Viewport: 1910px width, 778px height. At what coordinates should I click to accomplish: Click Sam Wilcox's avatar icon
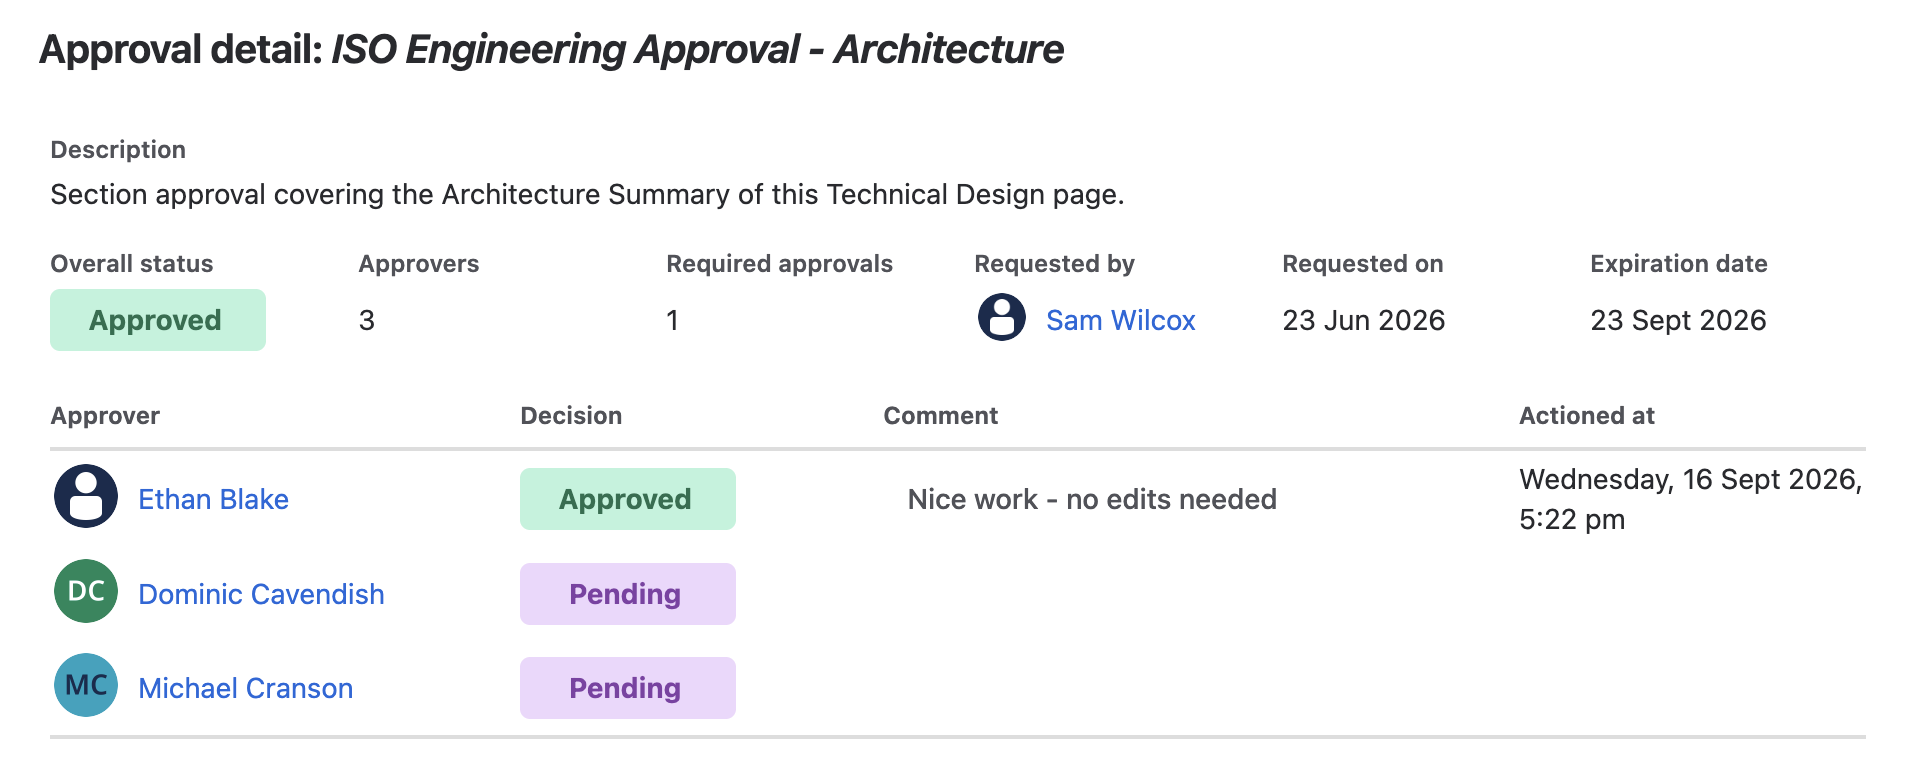(x=1001, y=317)
